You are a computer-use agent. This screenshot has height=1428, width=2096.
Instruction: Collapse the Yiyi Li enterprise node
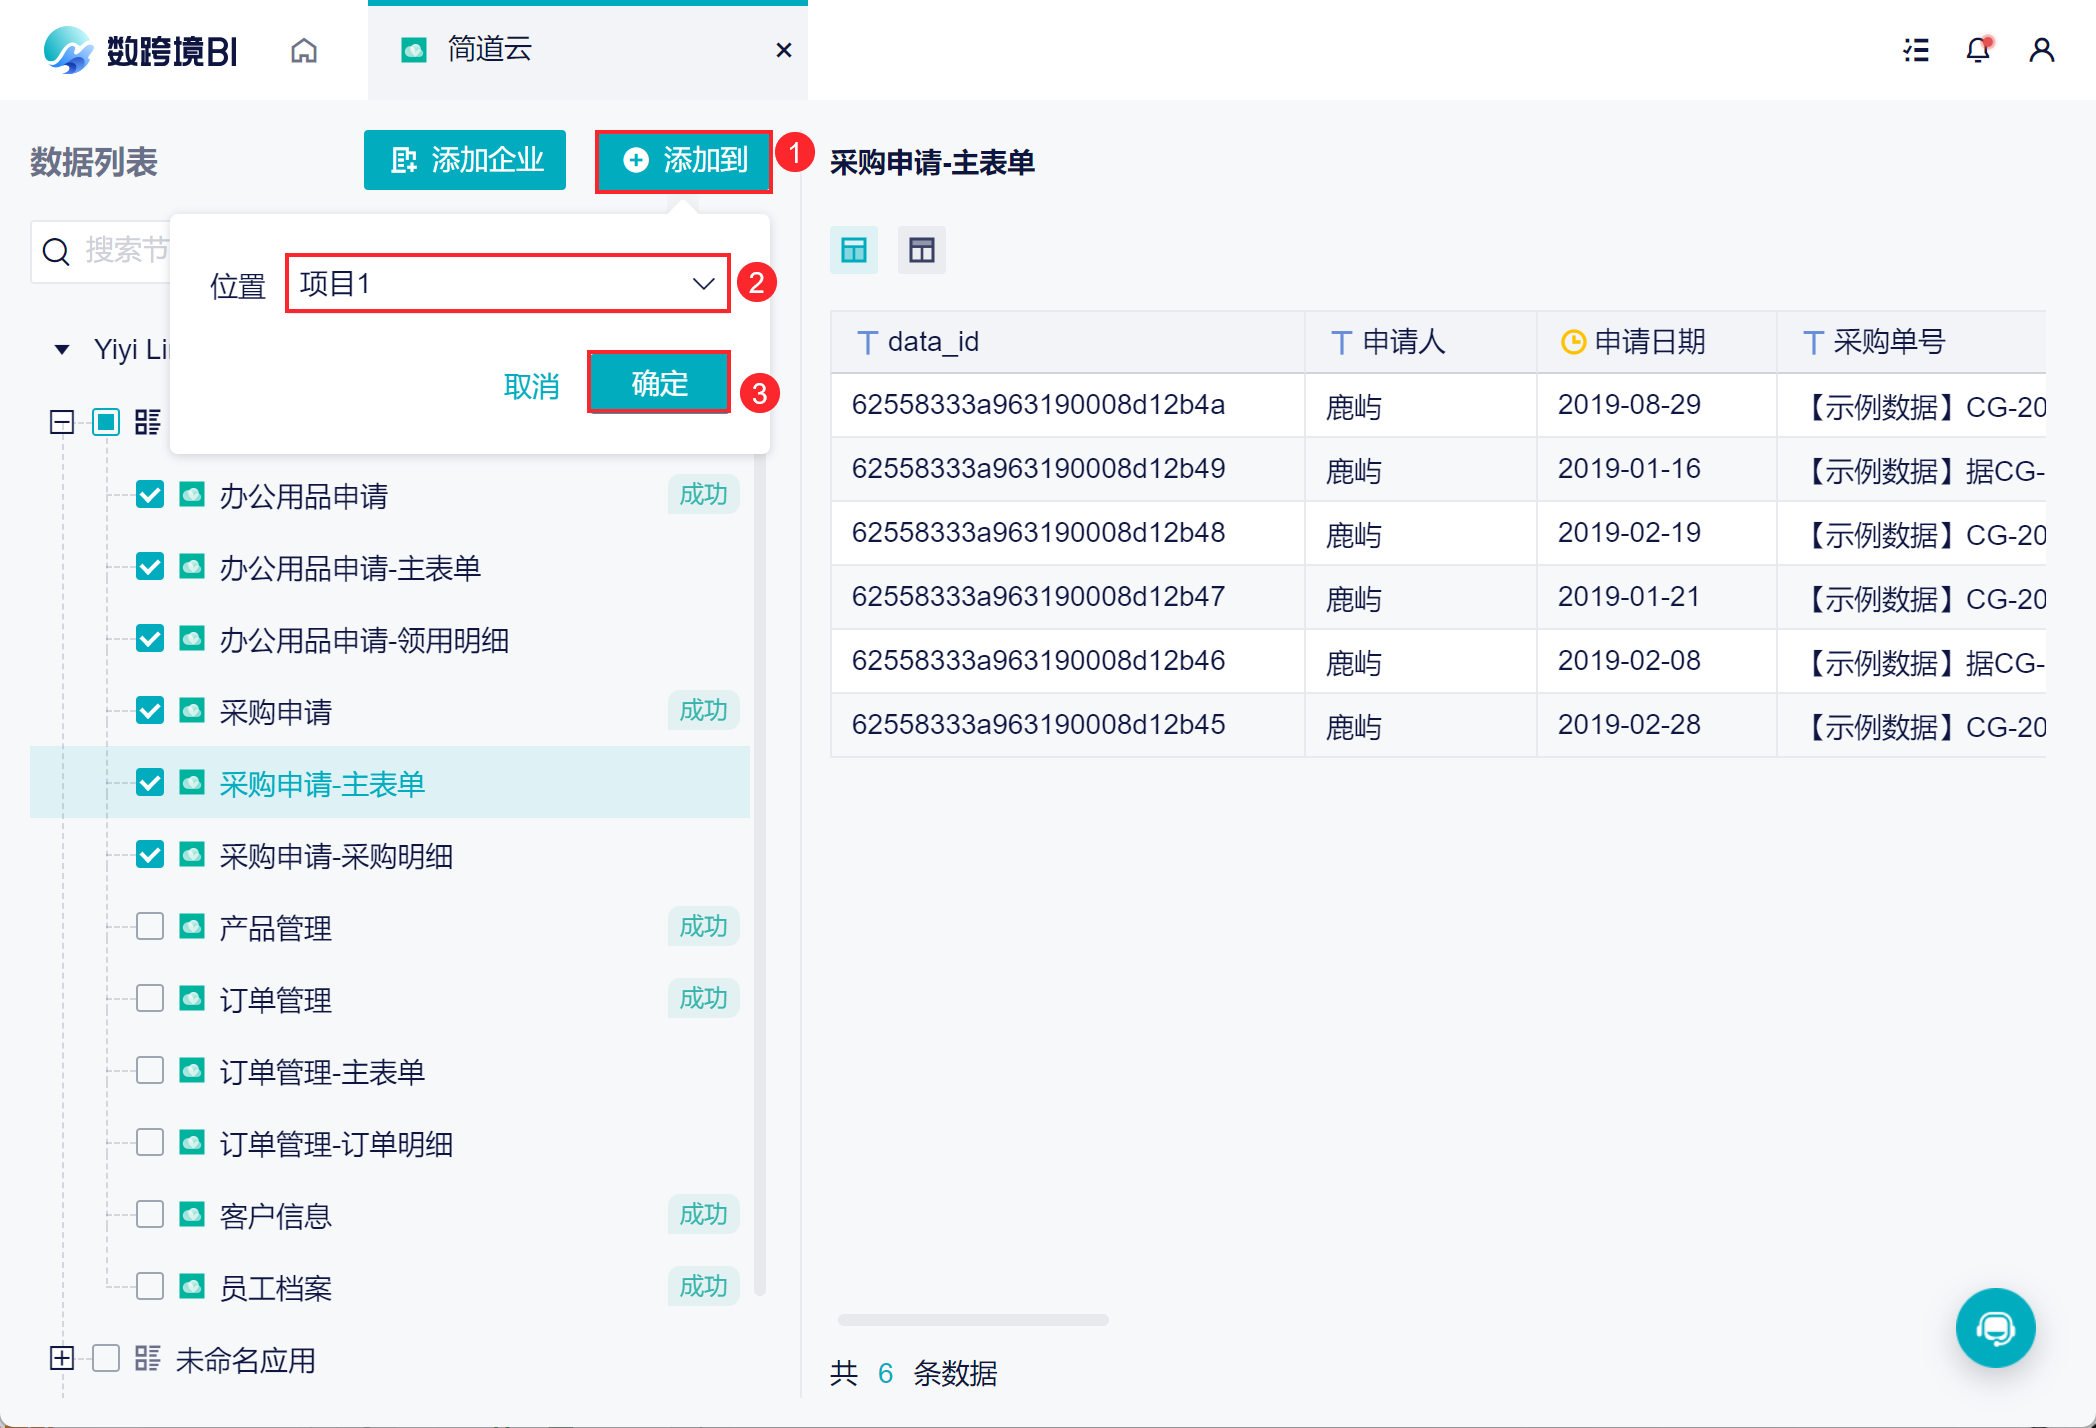(62, 349)
